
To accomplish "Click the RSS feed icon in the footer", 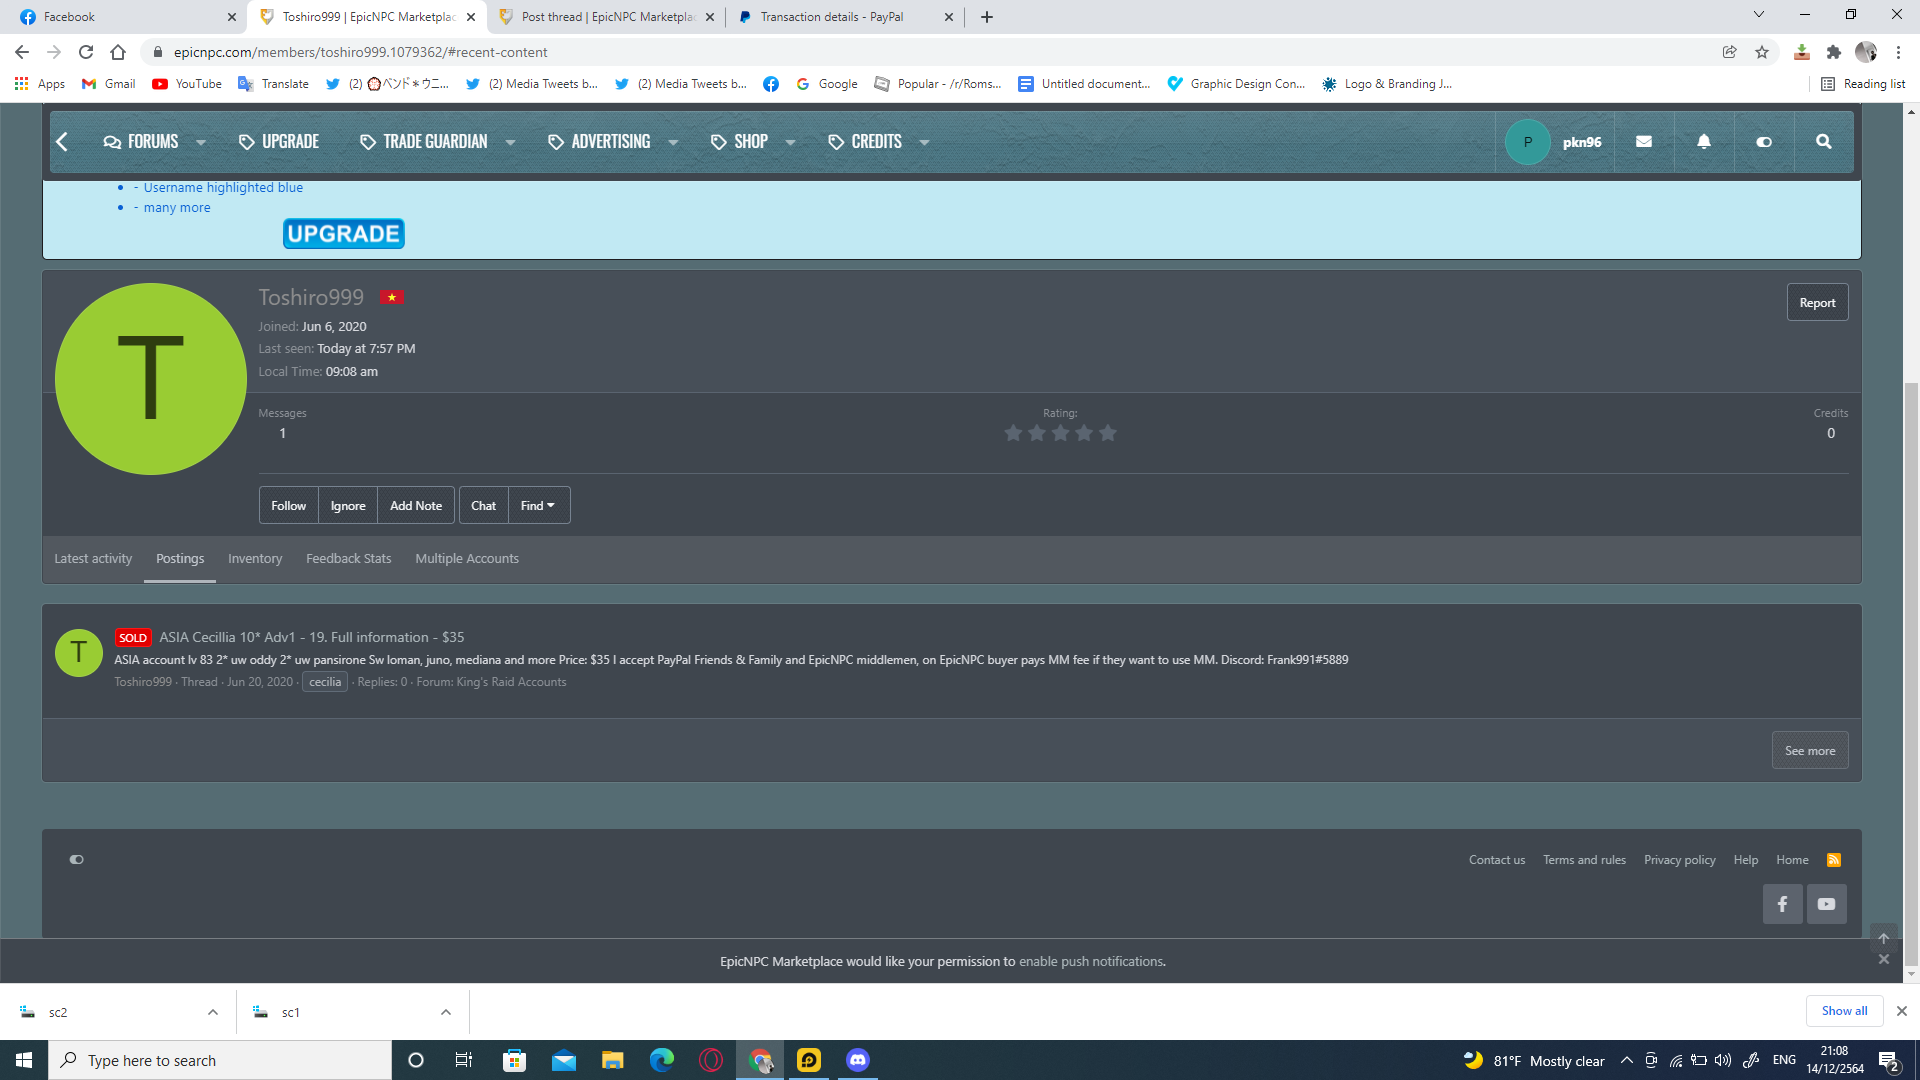I will point(1834,860).
